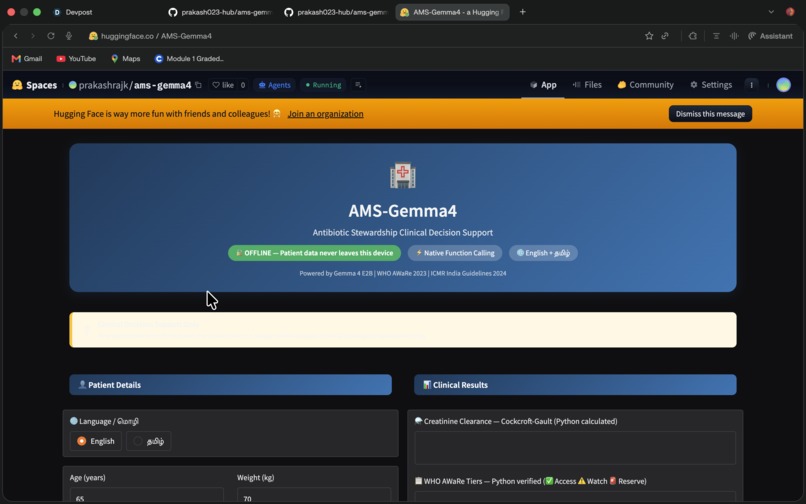Viewport: 806px width, 504px height.
Task: Click the Agents badge
Action: [x=274, y=85]
